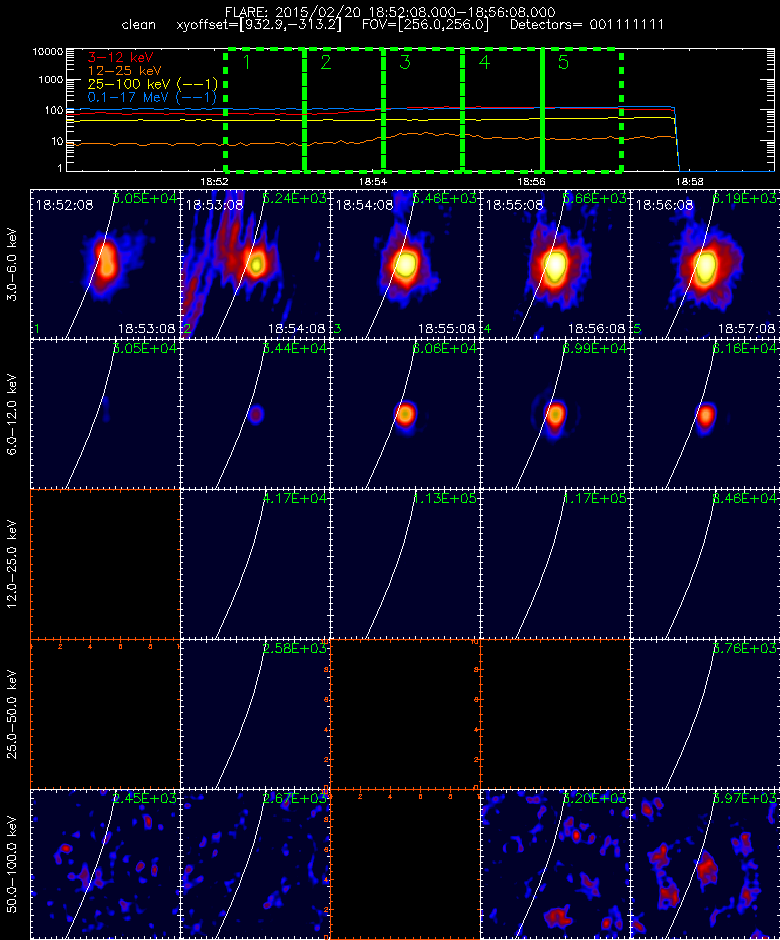Image resolution: width=780 pixels, height=940 pixels.
Task: Open the 3.0-6.0 keV image starting 18:56:08
Action: (x=705, y=264)
